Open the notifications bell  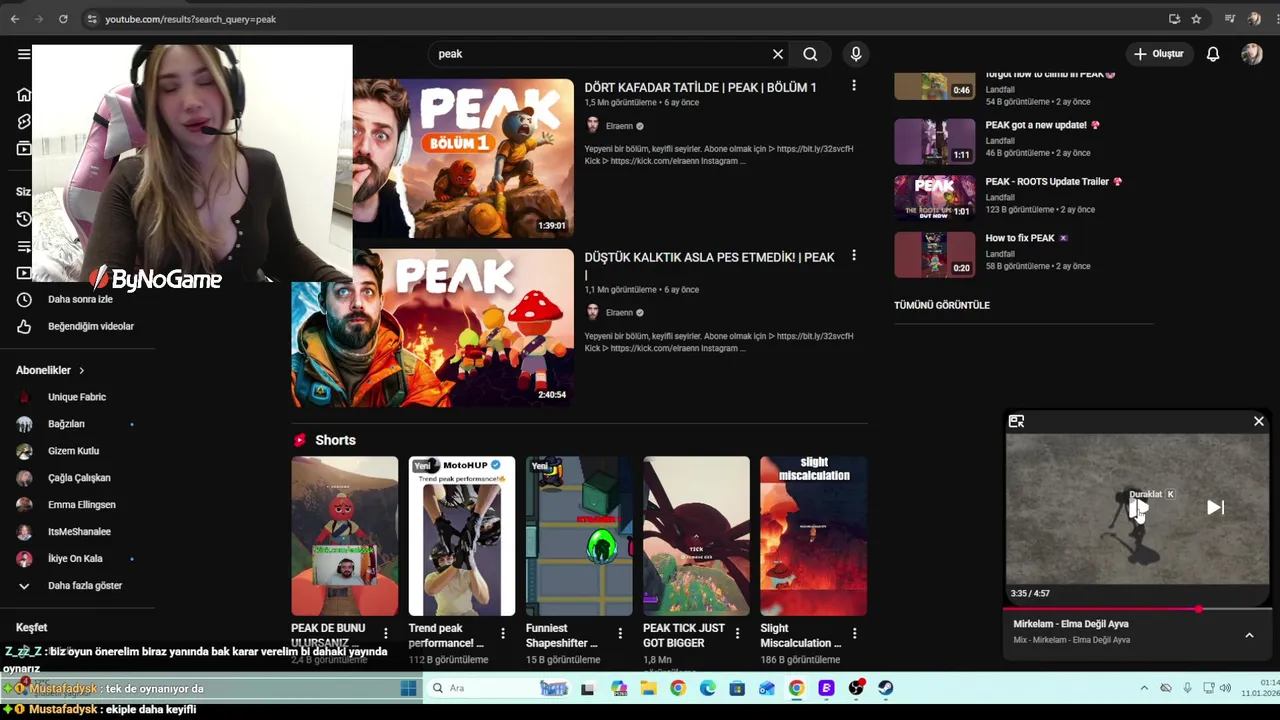pyautogui.click(x=1213, y=54)
